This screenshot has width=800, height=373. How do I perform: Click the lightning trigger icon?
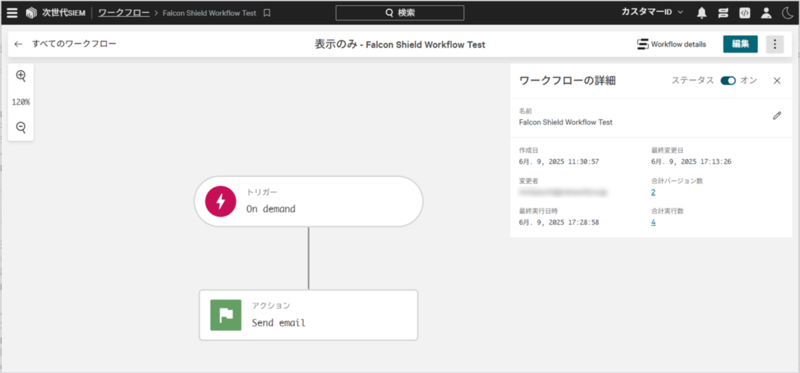220,202
